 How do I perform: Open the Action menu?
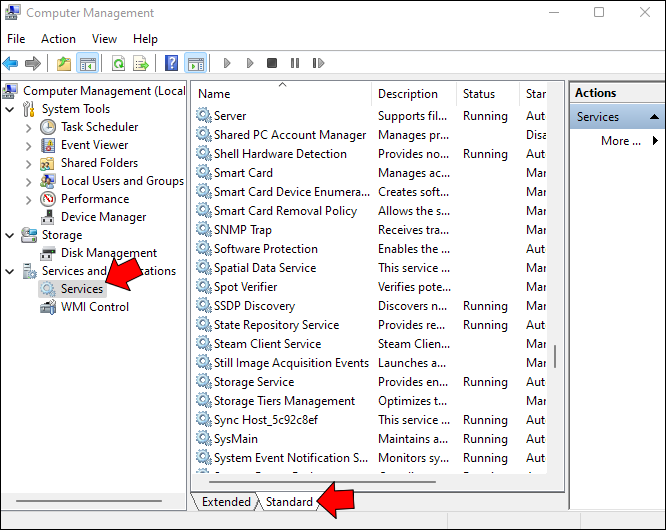click(58, 39)
